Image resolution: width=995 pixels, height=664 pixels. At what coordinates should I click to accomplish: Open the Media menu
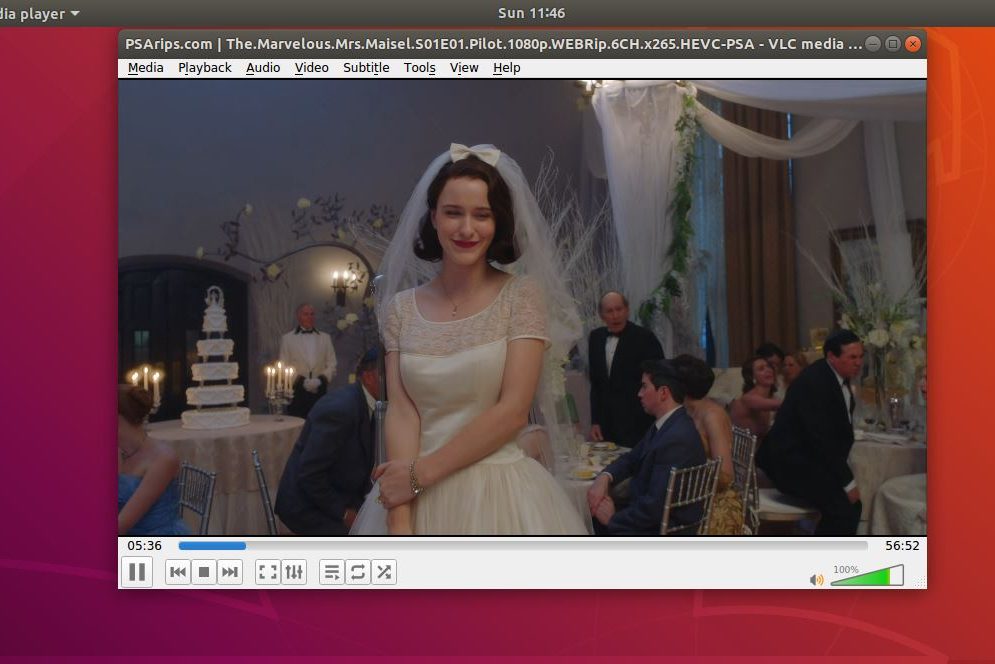coord(146,68)
